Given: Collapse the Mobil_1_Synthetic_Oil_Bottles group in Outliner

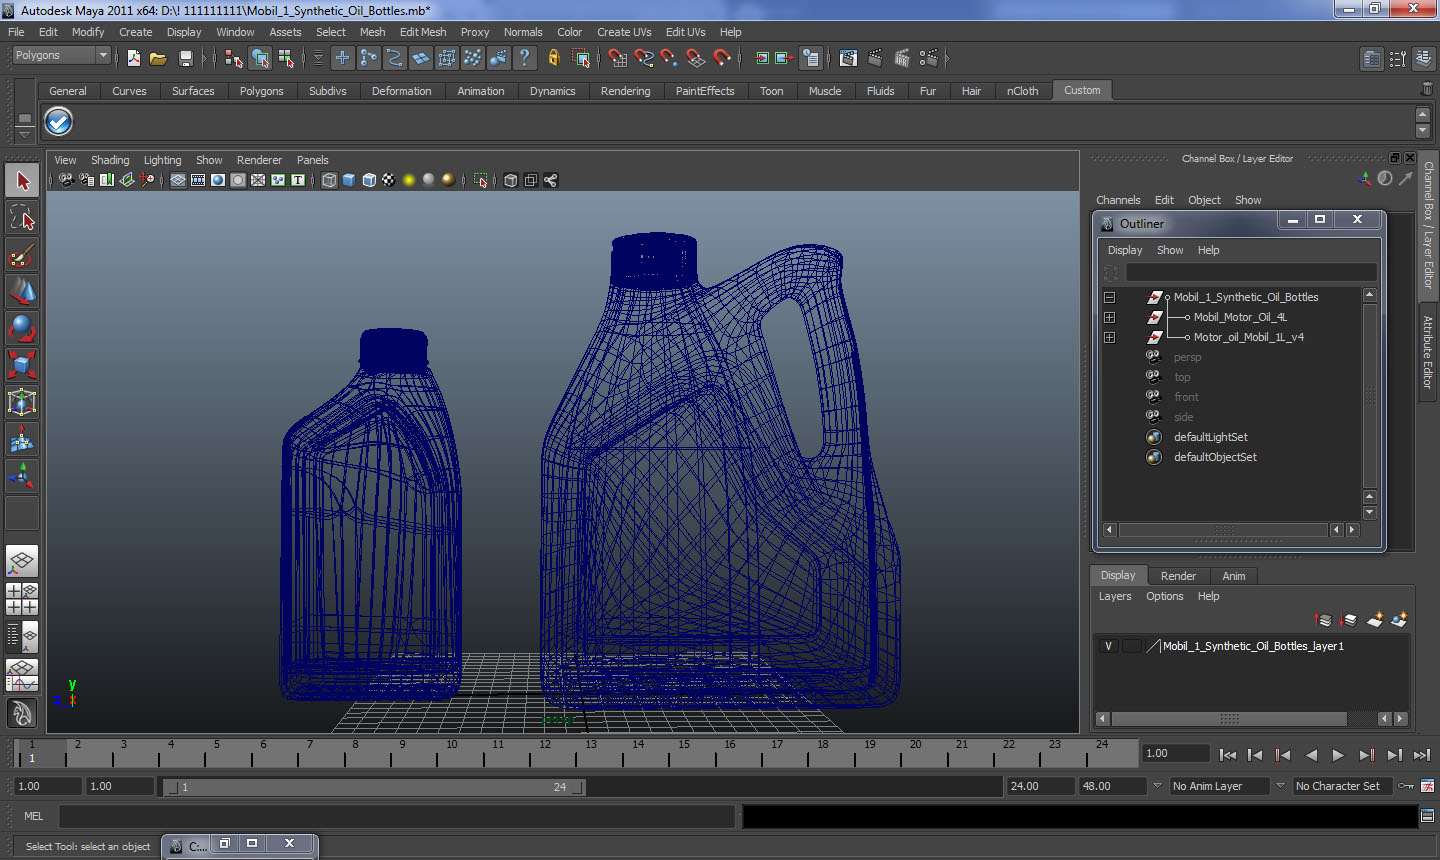Looking at the screenshot, I should click(1109, 297).
